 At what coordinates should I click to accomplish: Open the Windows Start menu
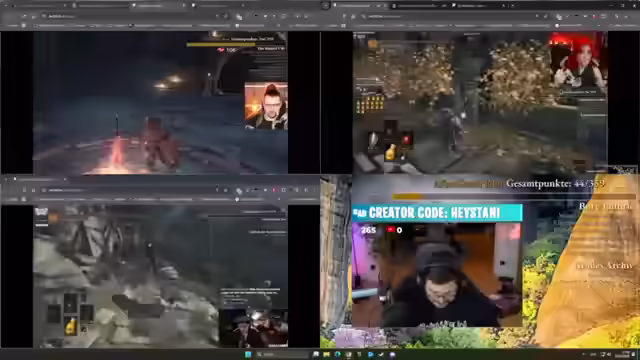(x=248, y=354)
